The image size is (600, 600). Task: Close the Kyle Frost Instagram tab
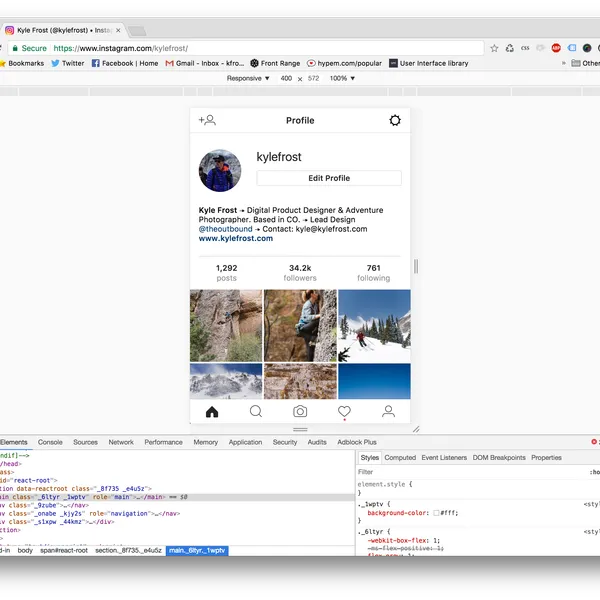(x=118, y=30)
